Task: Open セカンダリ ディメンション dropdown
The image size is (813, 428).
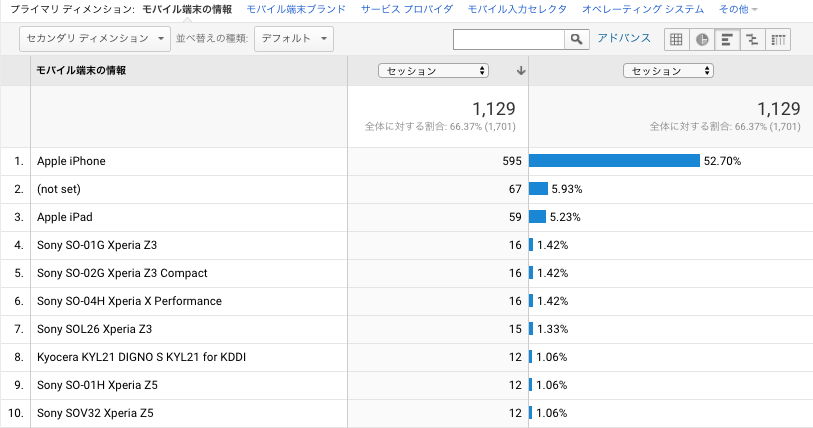Action: pos(95,39)
